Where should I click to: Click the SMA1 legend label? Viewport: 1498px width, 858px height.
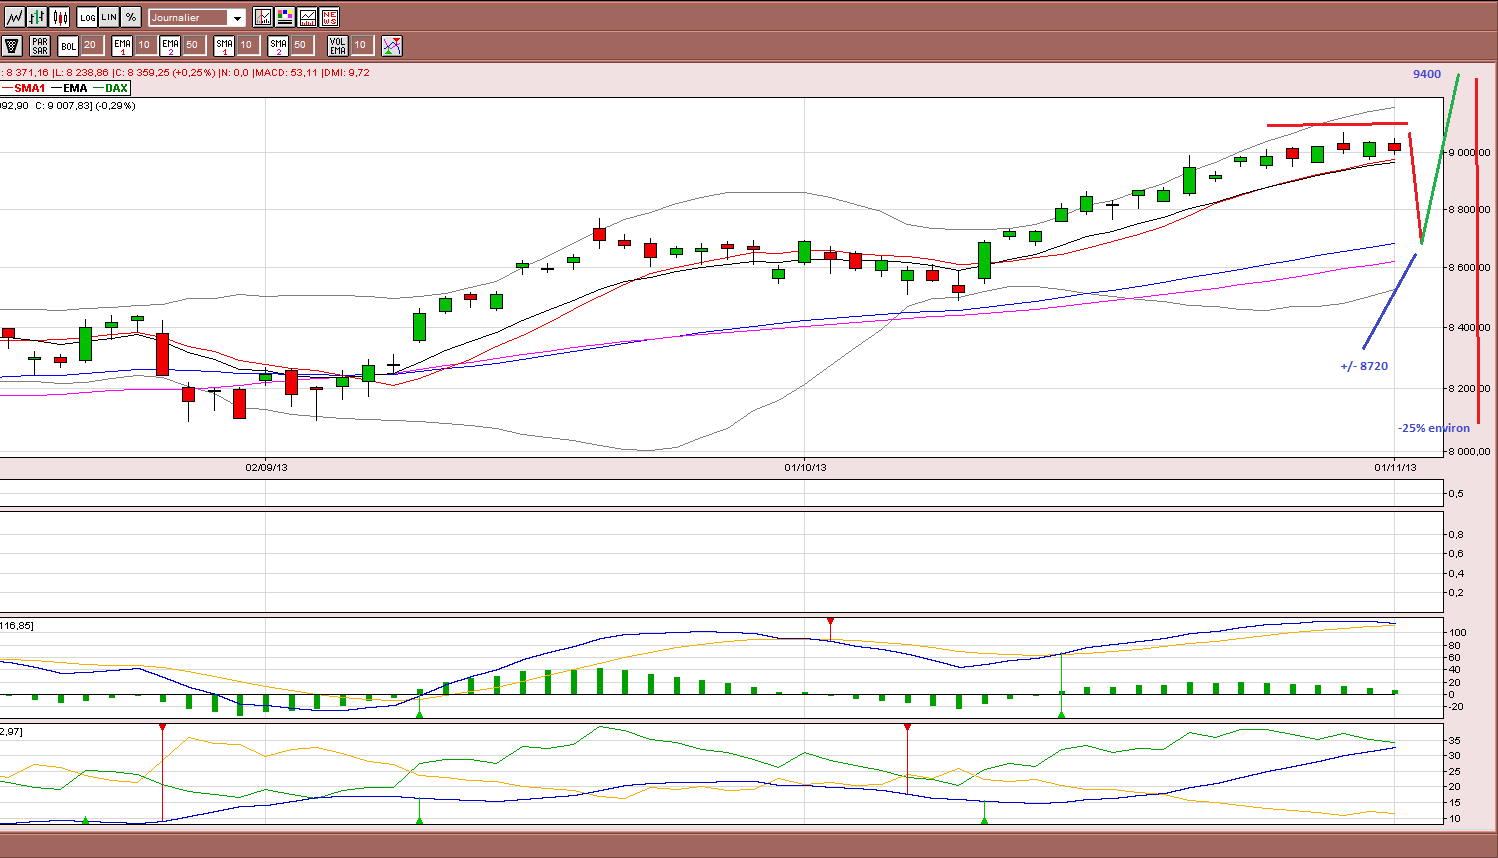pyautogui.click(x=30, y=88)
